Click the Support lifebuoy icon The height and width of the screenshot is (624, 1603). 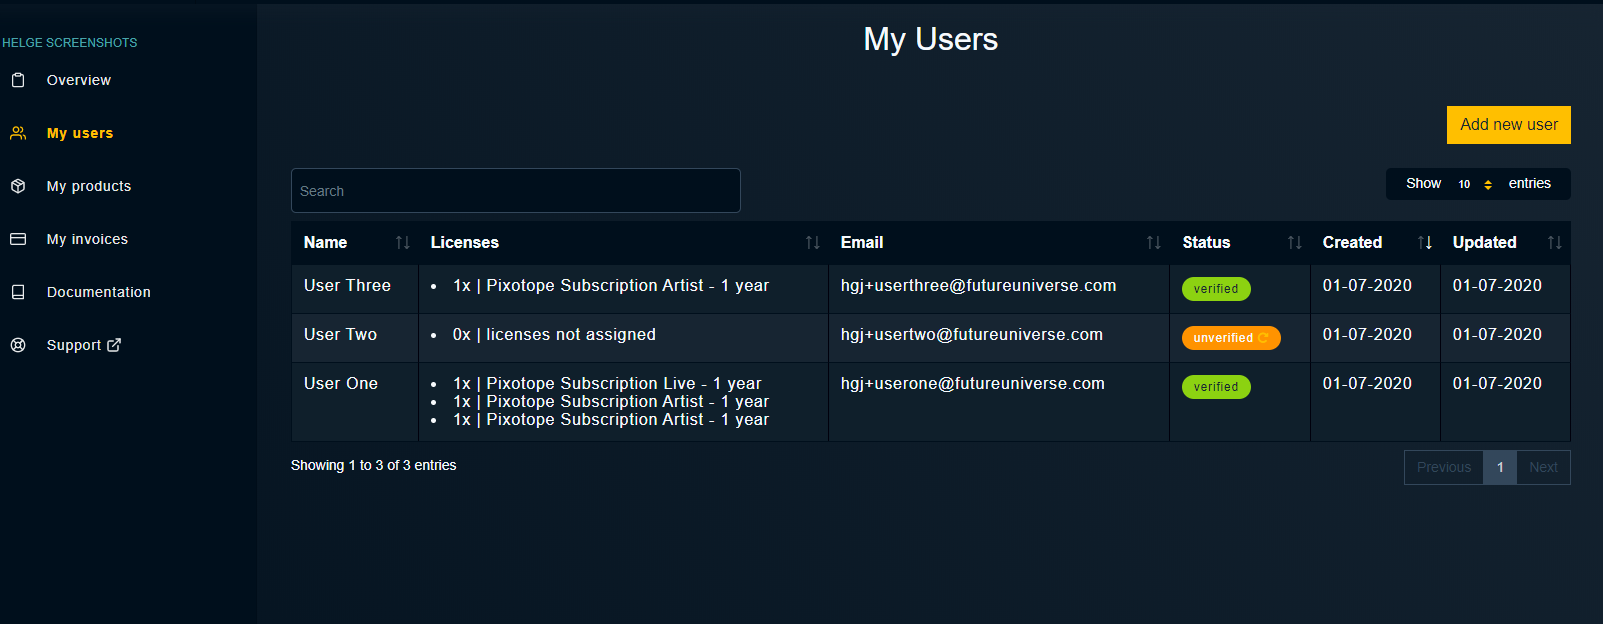tap(18, 345)
